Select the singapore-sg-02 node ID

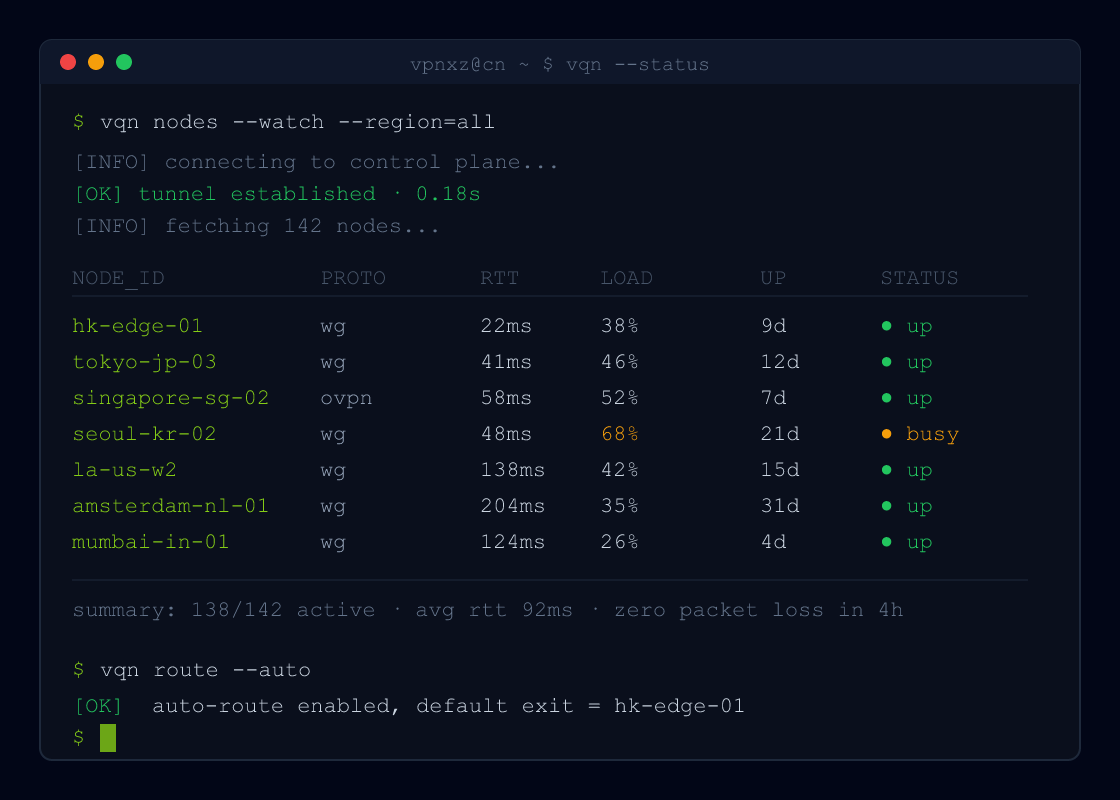pos(170,398)
